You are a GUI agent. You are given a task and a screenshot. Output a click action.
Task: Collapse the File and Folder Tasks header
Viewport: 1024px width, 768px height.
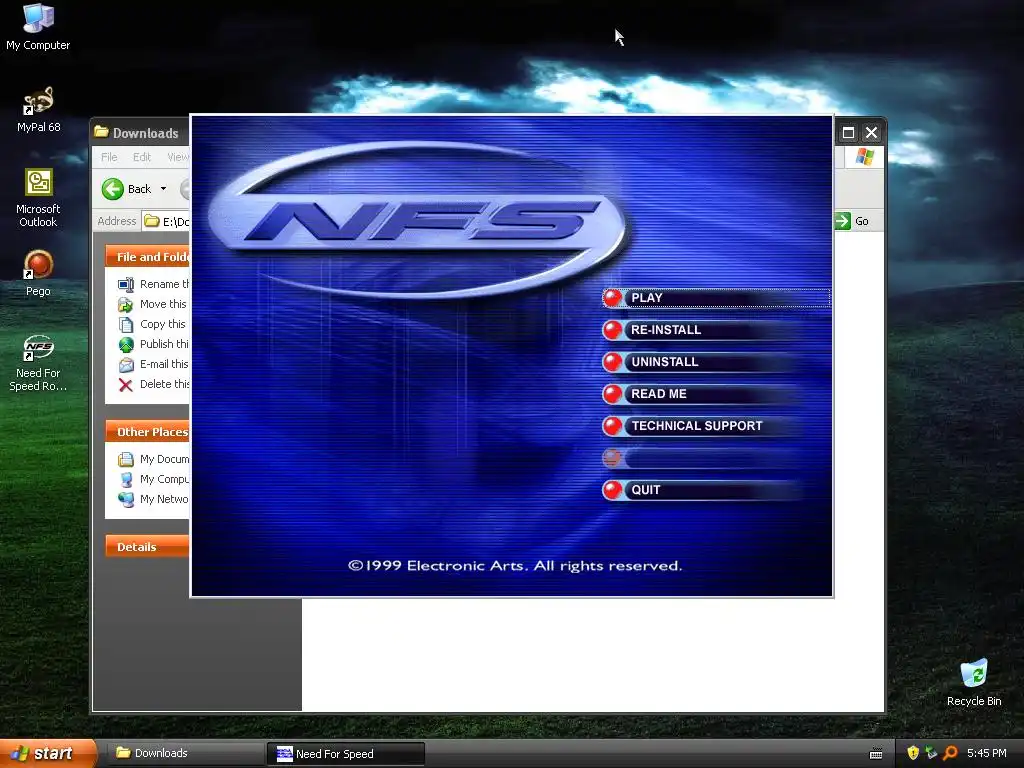[x=148, y=257]
